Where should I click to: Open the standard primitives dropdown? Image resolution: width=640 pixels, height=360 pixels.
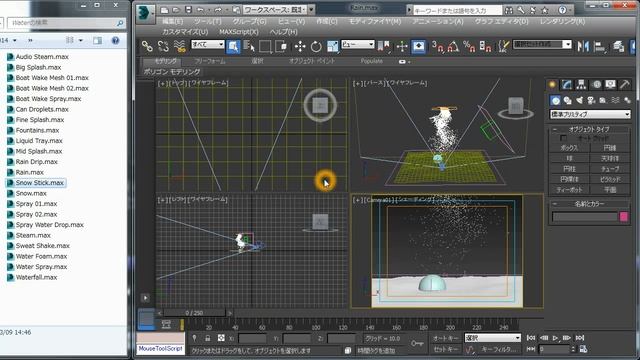click(x=590, y=114)
